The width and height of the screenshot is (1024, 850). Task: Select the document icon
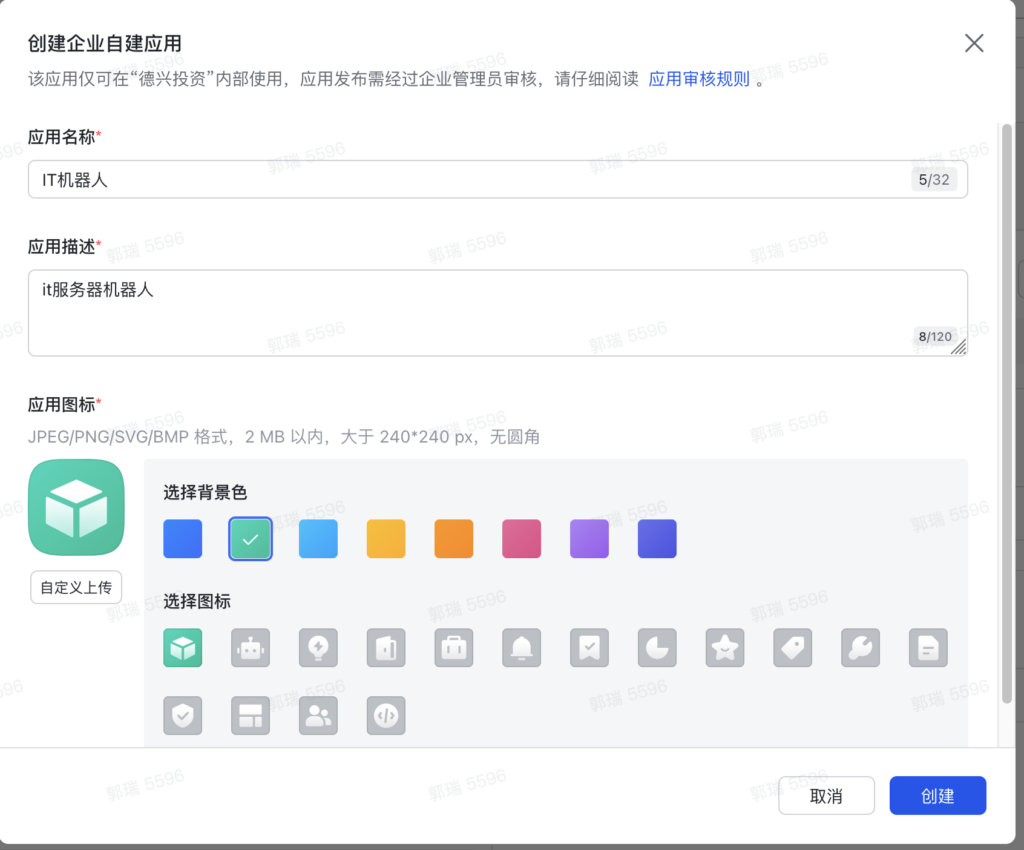(928, 648)
